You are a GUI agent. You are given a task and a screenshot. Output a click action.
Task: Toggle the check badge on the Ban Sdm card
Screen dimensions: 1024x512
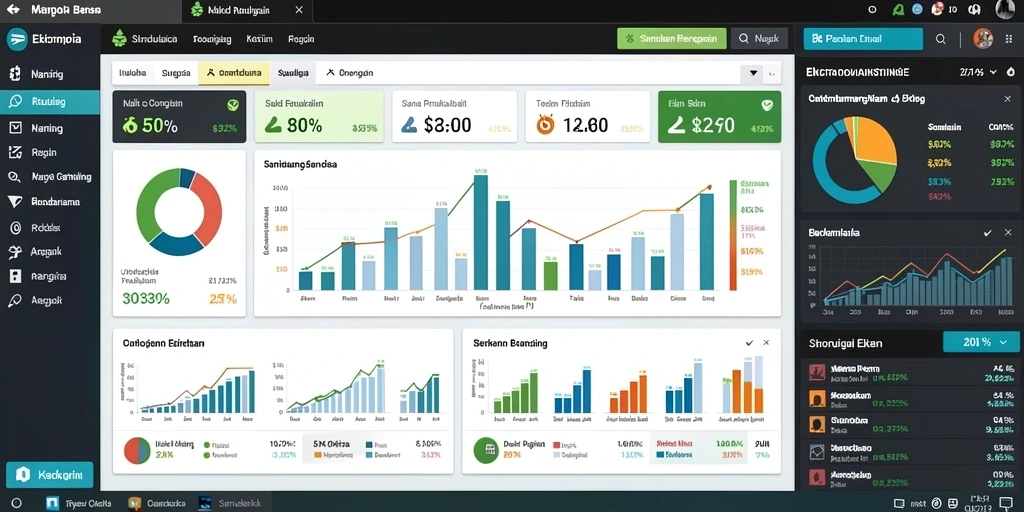coord(767,104)
